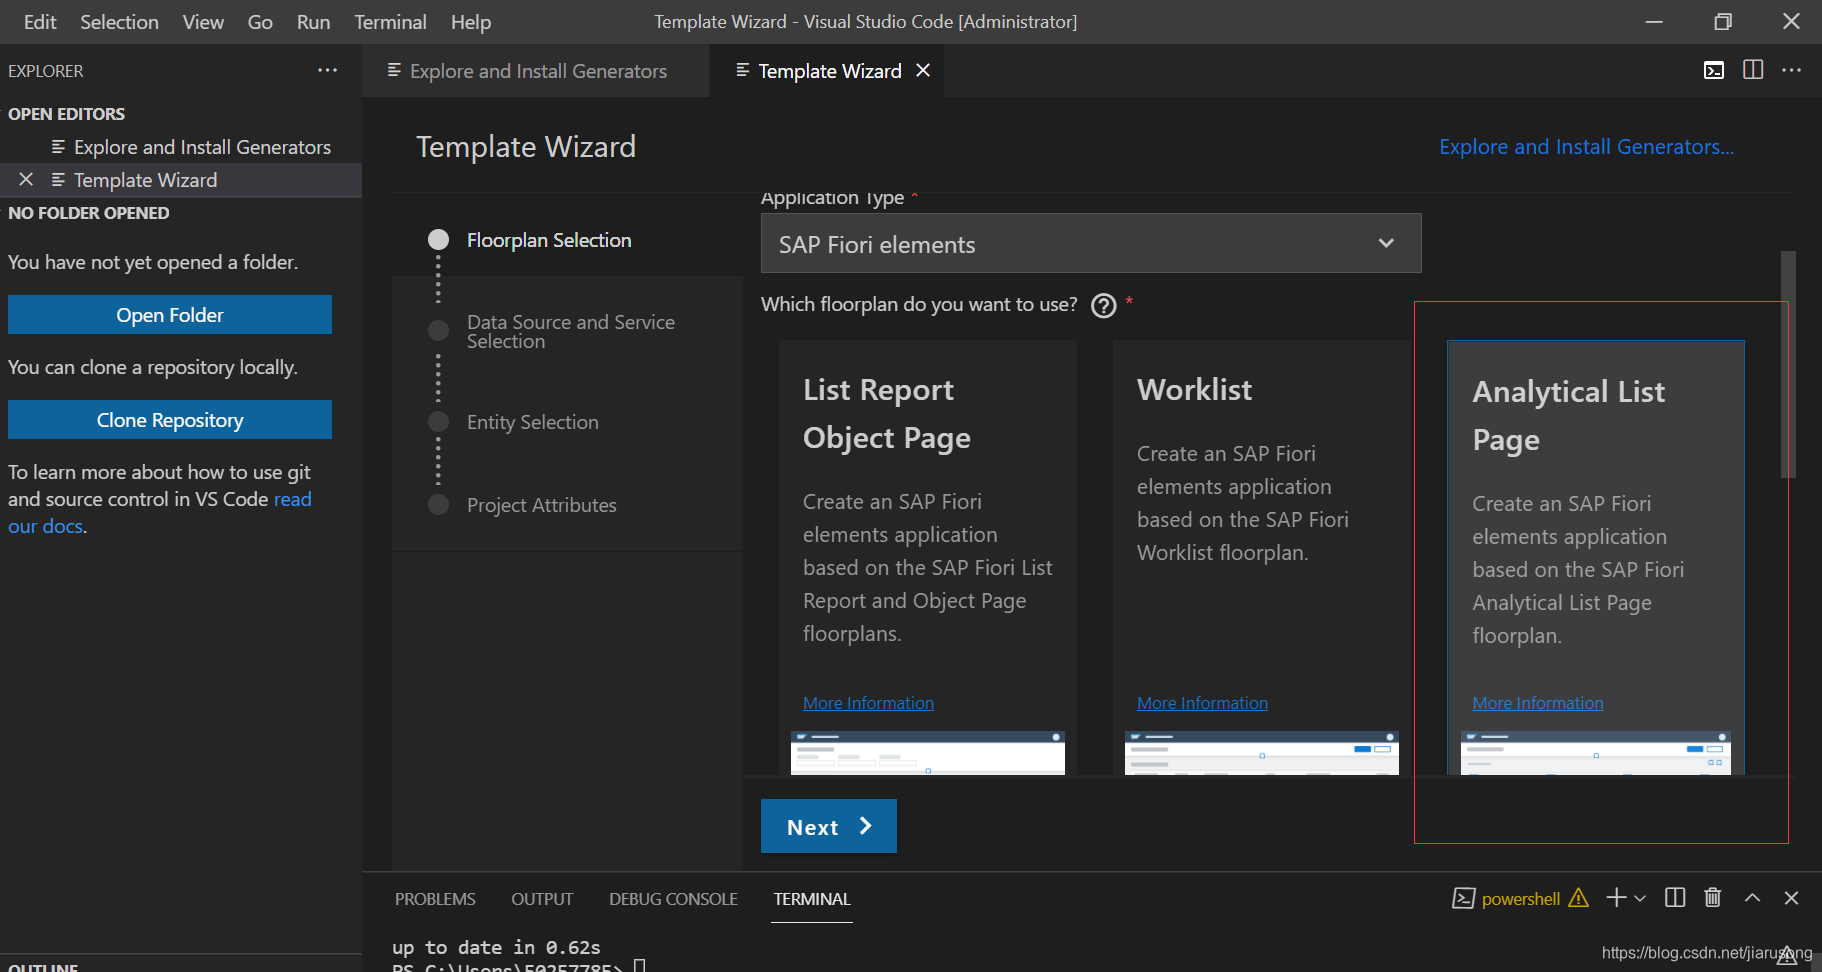Switch to the OUTPUT panel tab
The height and width of the screenshot is (972, 1822).
542,898
